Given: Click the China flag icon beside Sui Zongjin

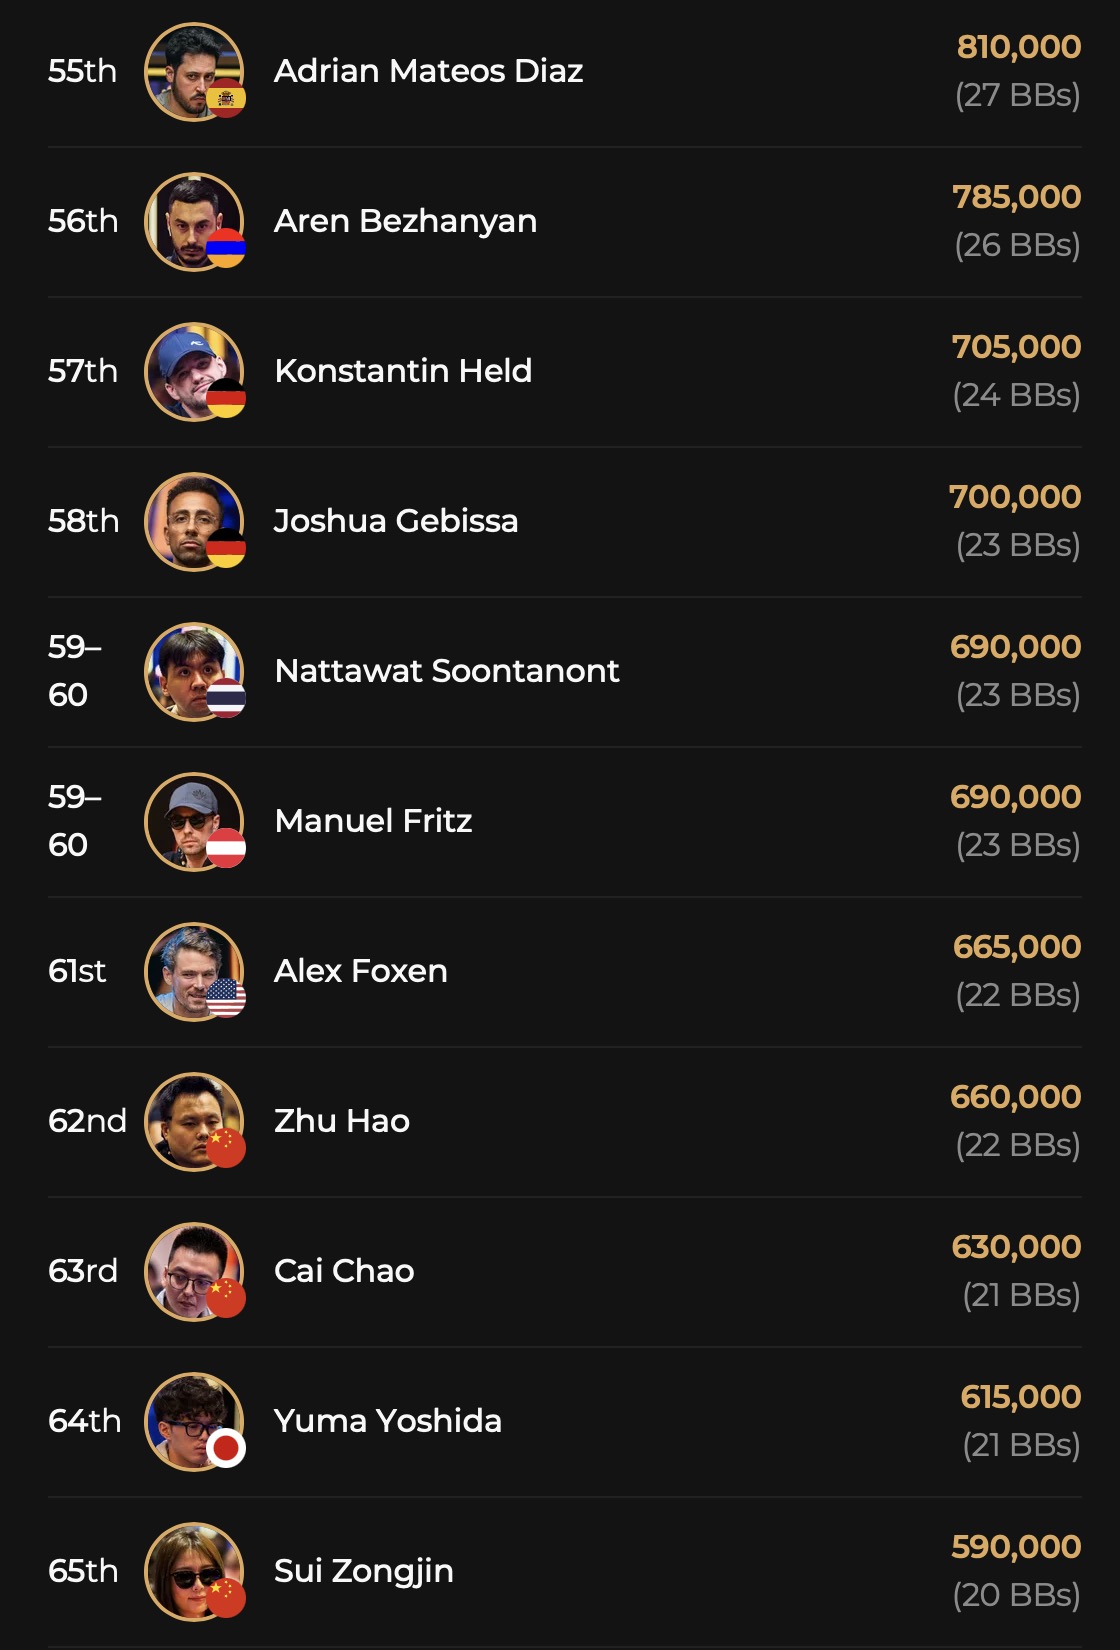Looking at the screenshot, I should click(226, 1598).
